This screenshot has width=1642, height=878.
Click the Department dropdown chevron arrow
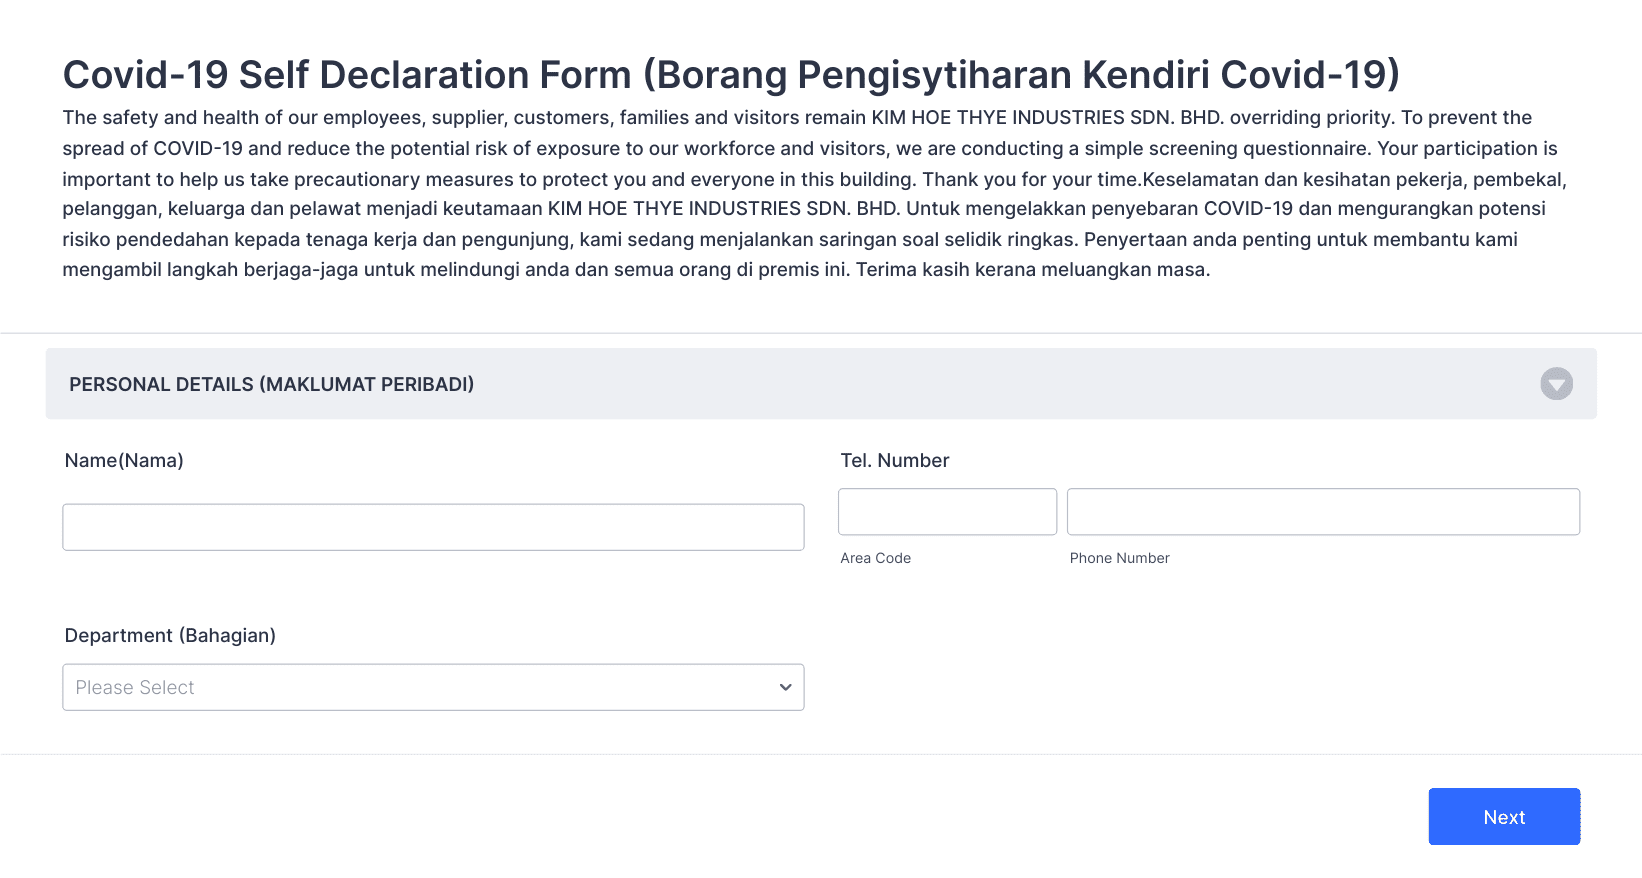point(785,687)
